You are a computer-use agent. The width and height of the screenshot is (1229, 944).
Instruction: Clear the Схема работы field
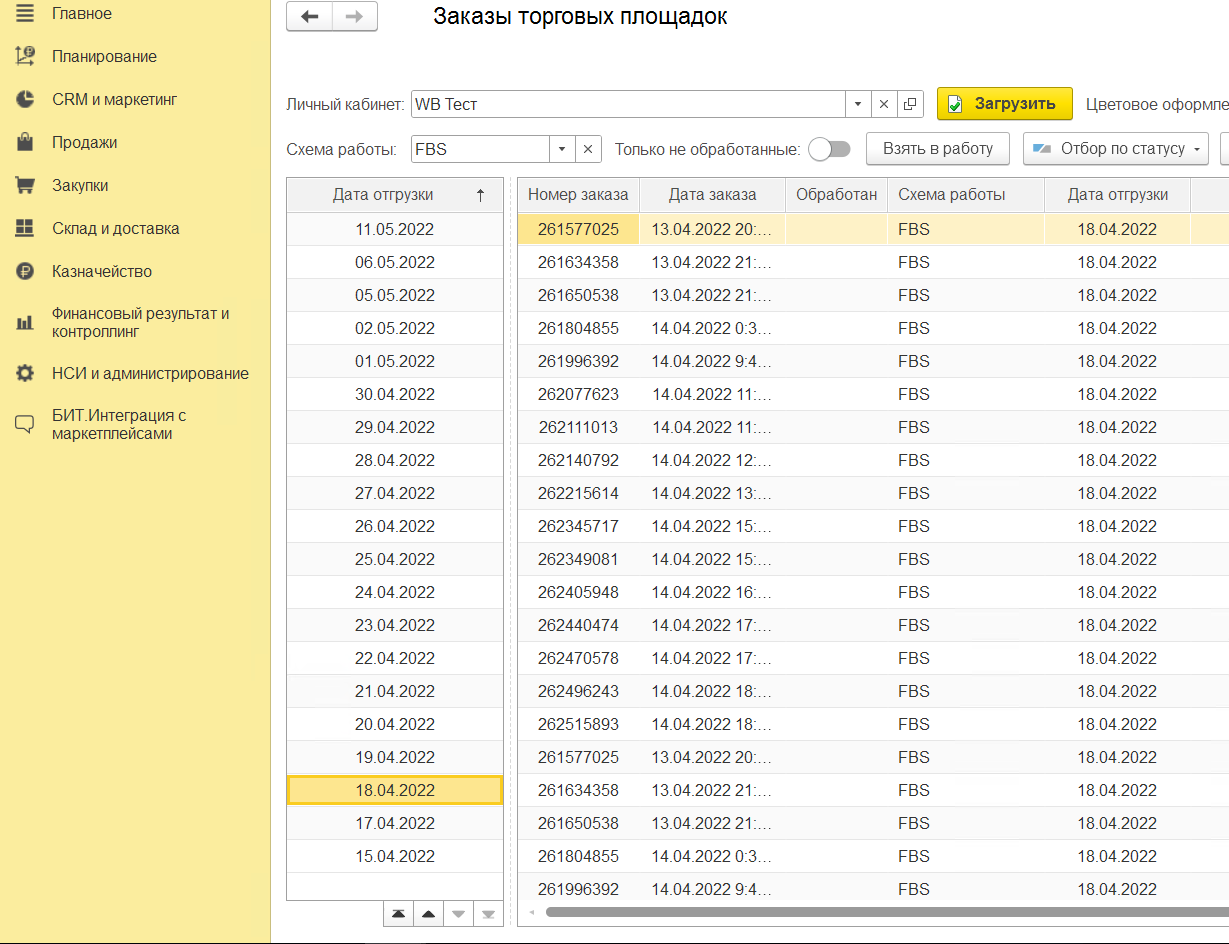click(x=588, y=149)
